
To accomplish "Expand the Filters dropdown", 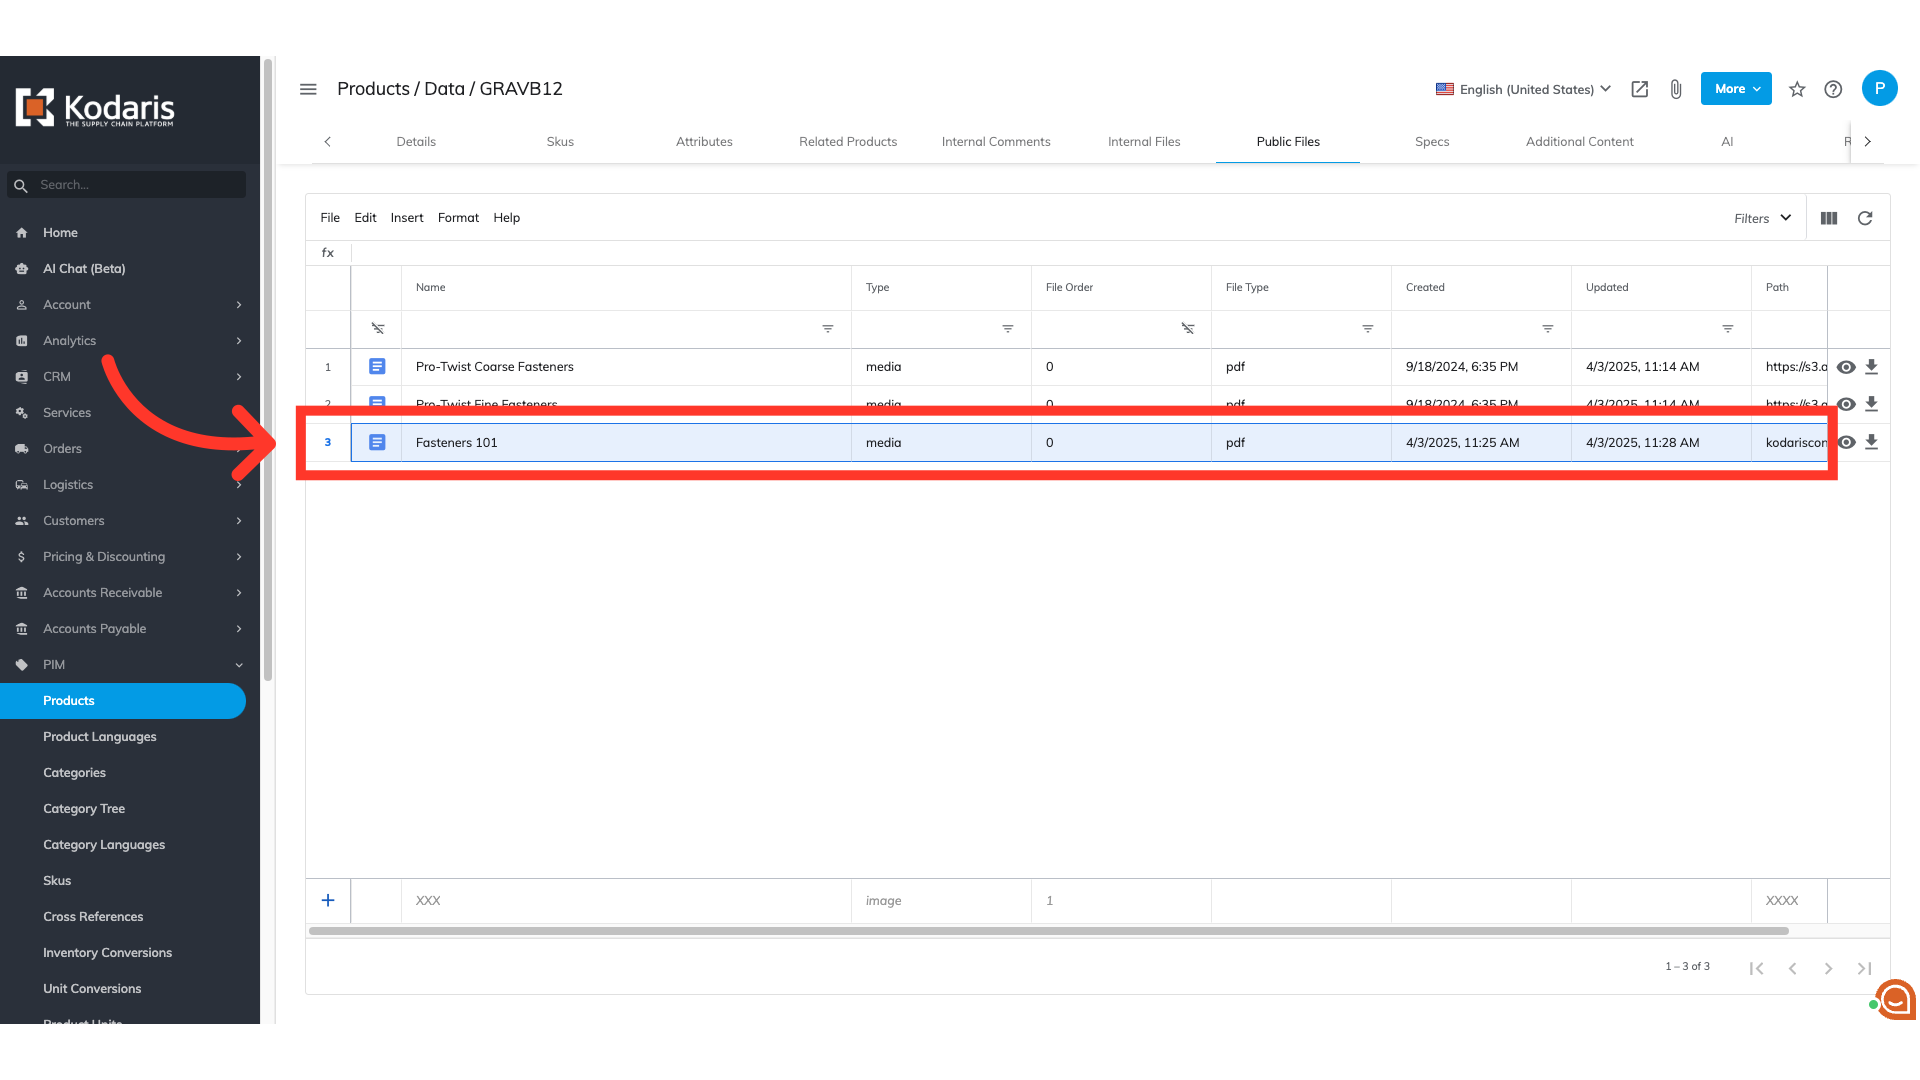I will coord(1762,218).
